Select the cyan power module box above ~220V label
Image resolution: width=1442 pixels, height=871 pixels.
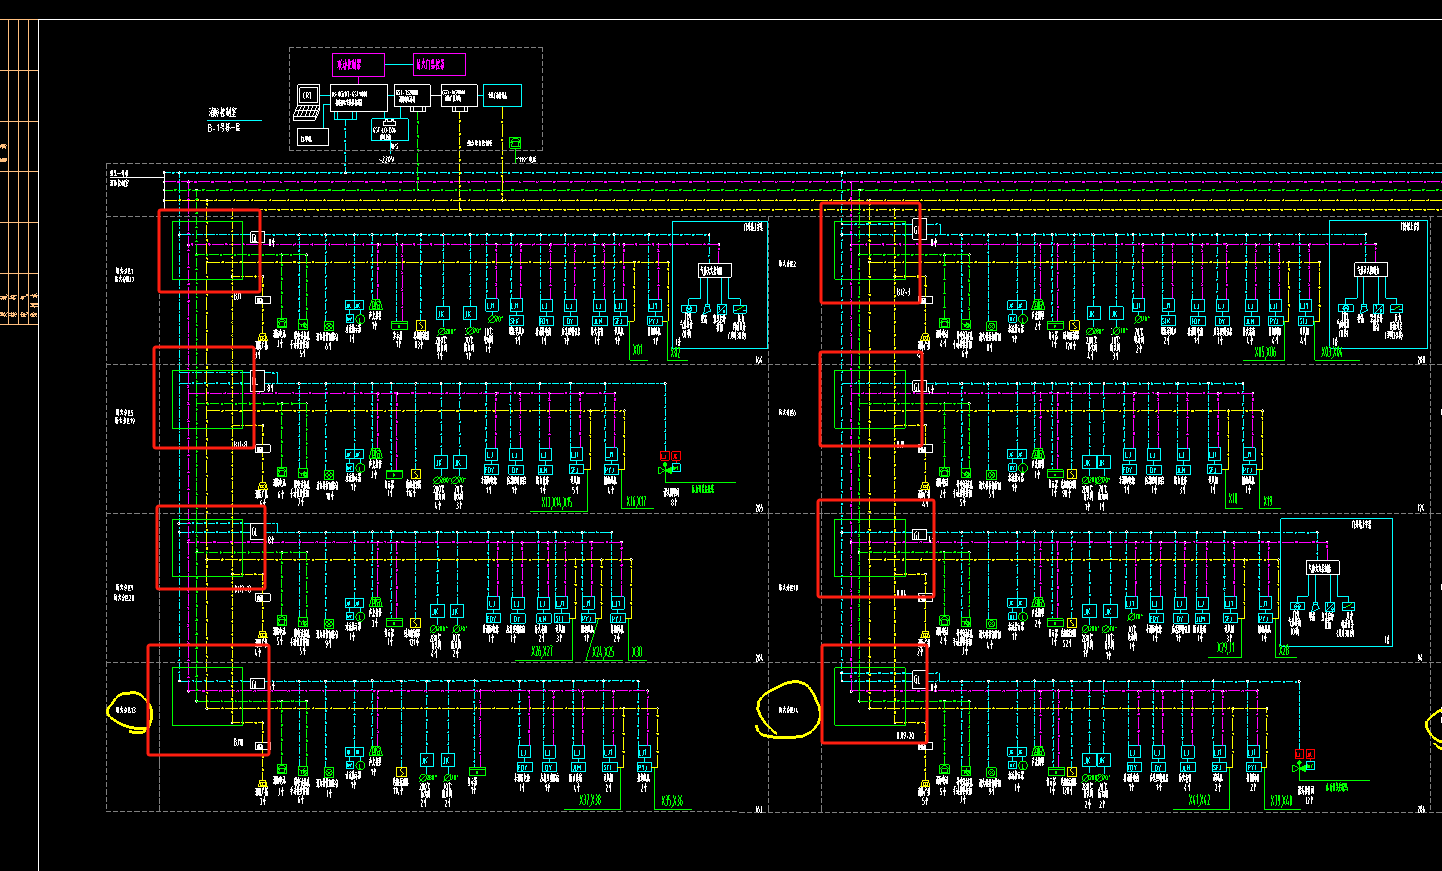(x=390, y=129)
